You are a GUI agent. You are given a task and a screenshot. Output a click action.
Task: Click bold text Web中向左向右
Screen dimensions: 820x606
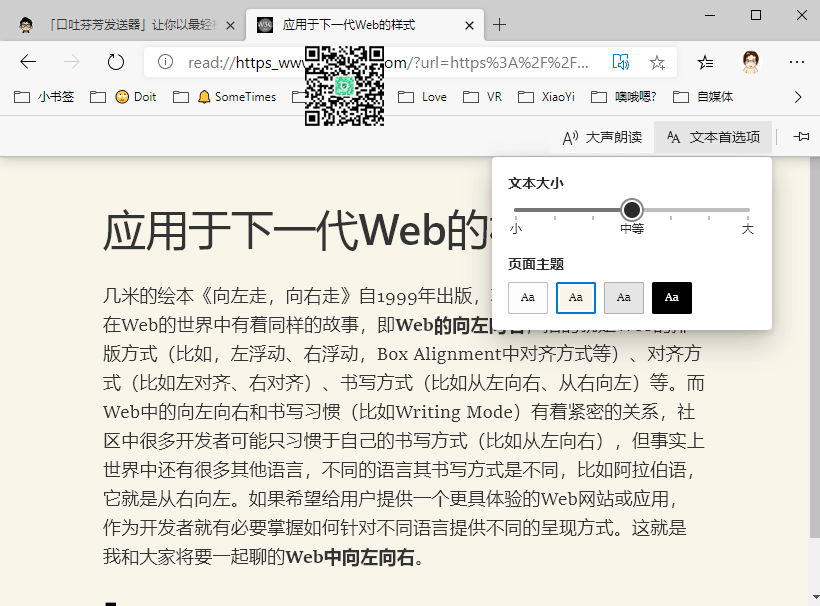[x=350, y=557]
